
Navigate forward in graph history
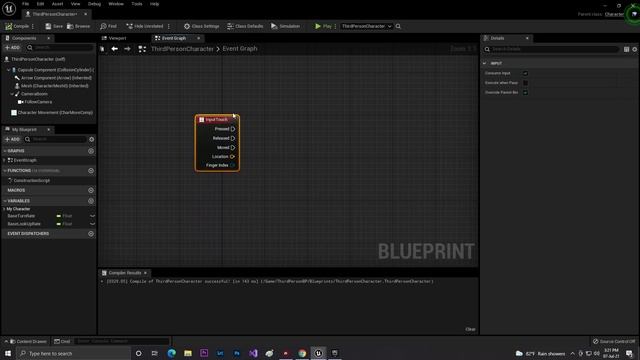(127, 49)
